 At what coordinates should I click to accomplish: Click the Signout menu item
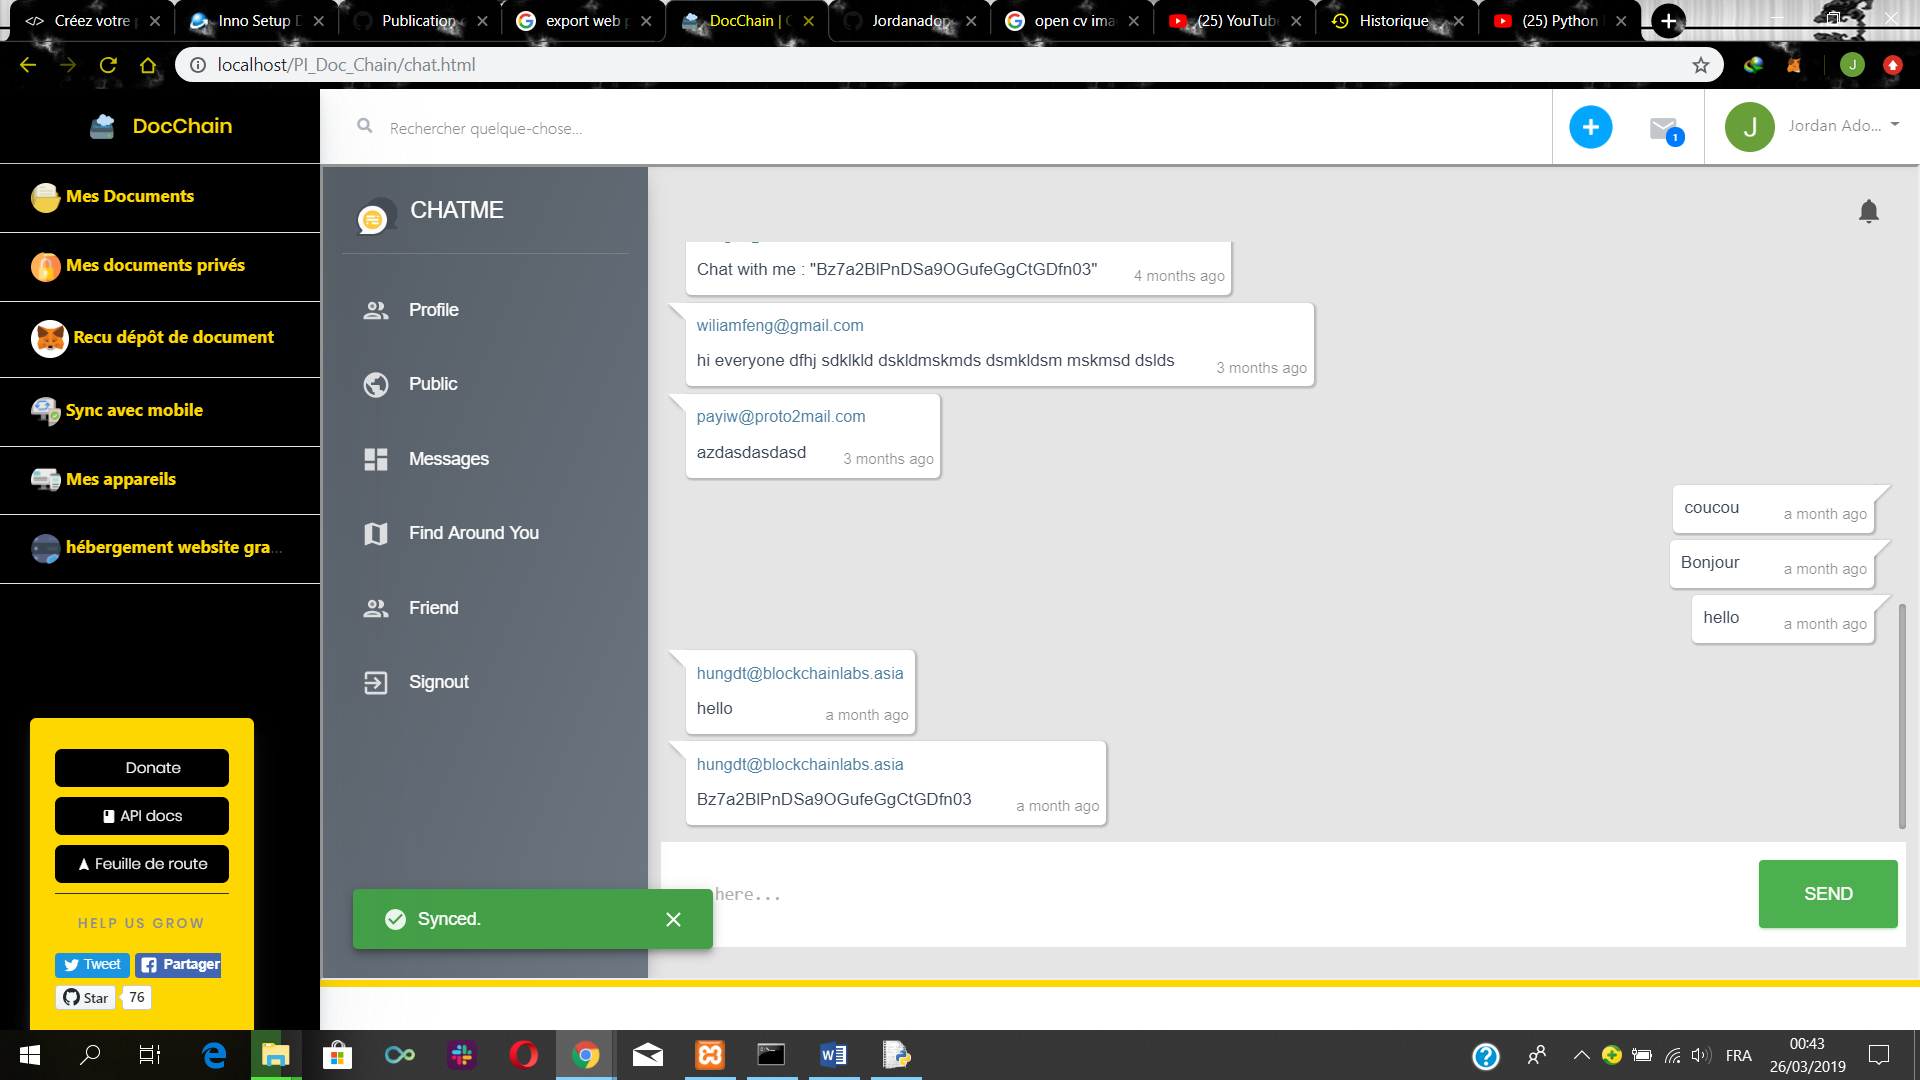[x=438, y=682]
